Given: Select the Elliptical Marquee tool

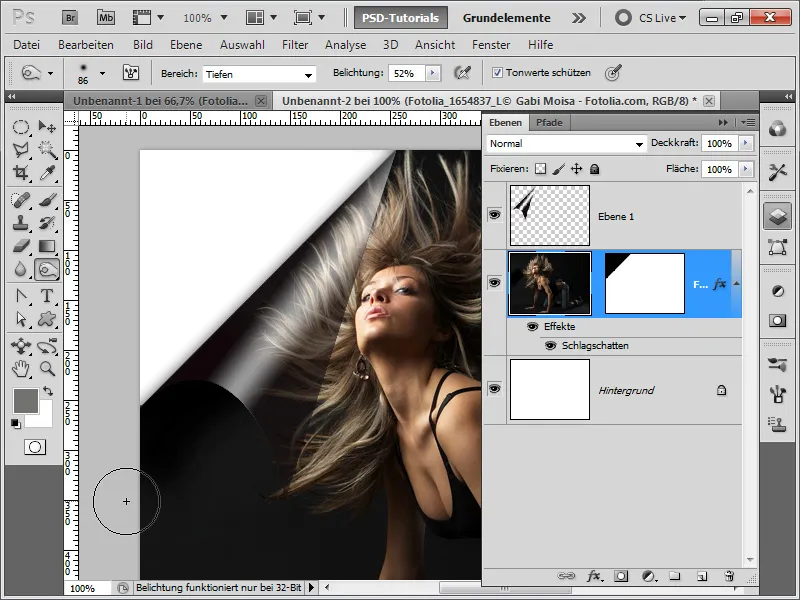Looking at the screenshot, I should click(x=21, y=127).
